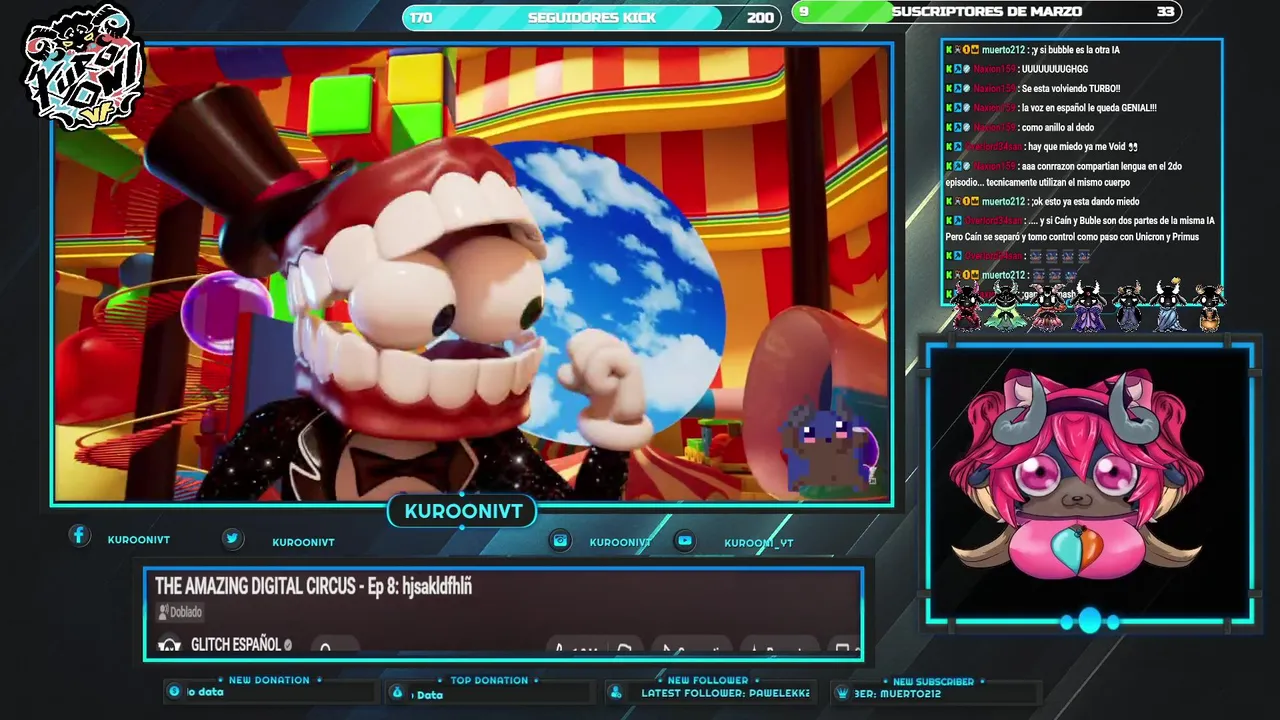
Task: Click the Doblado dubbed-audio badge
Action: 180,612
